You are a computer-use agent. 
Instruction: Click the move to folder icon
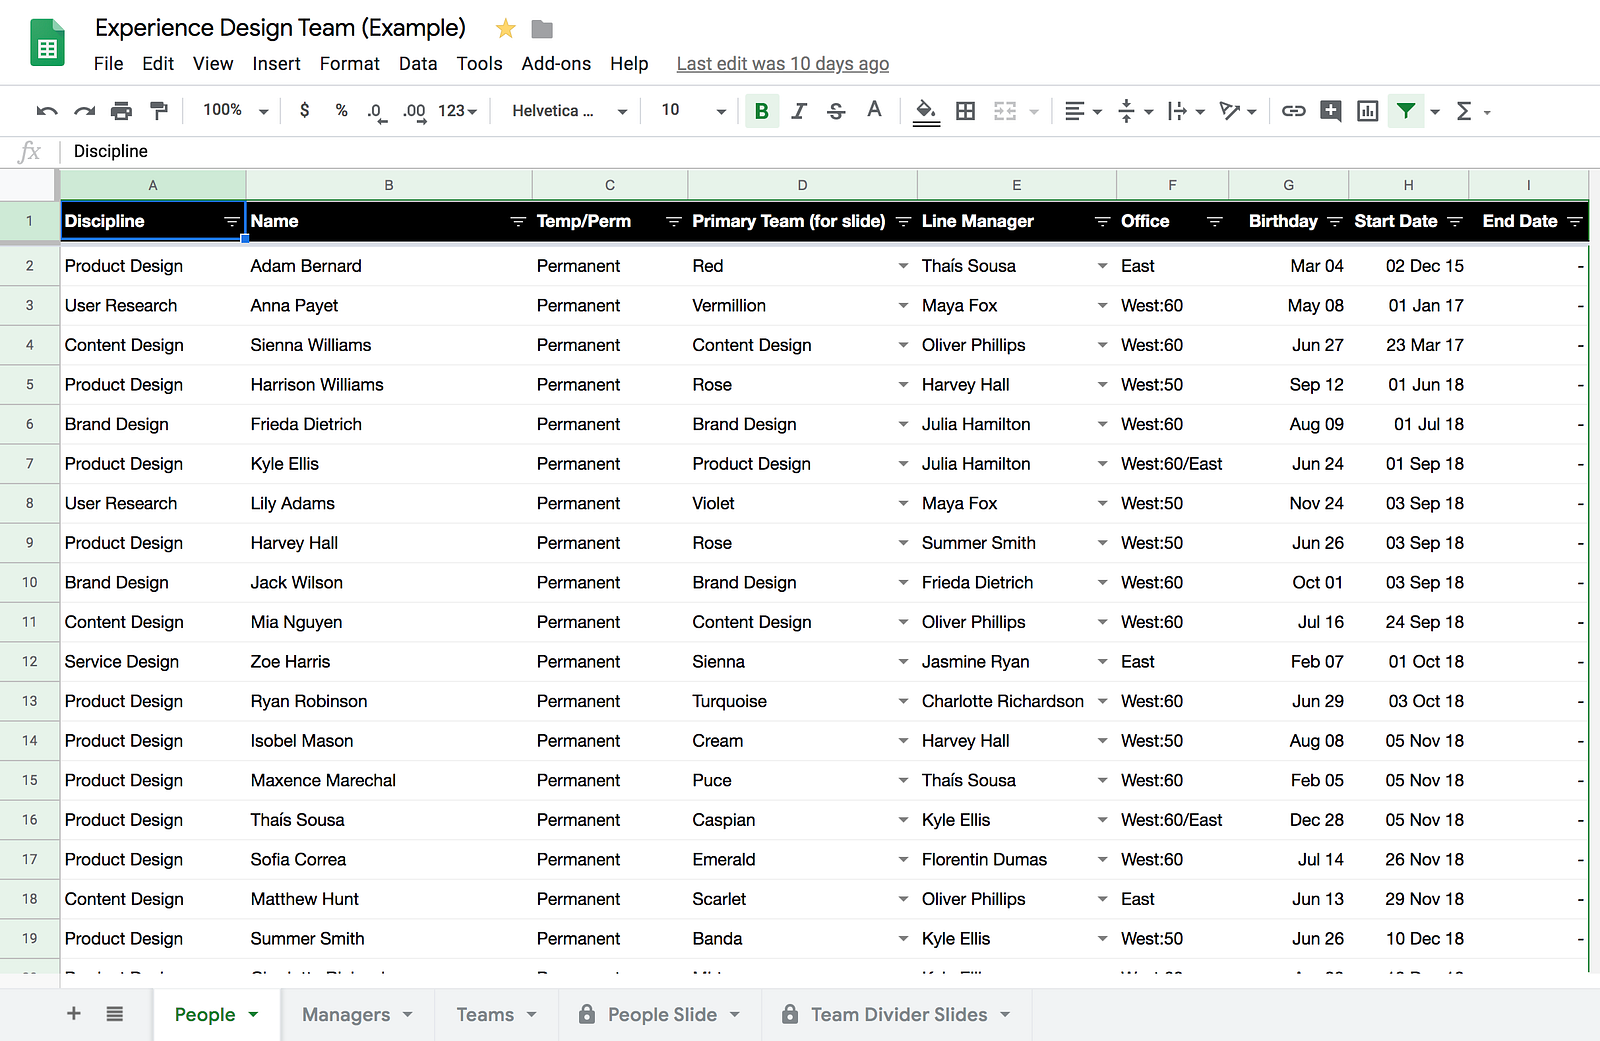coord(542,29)
